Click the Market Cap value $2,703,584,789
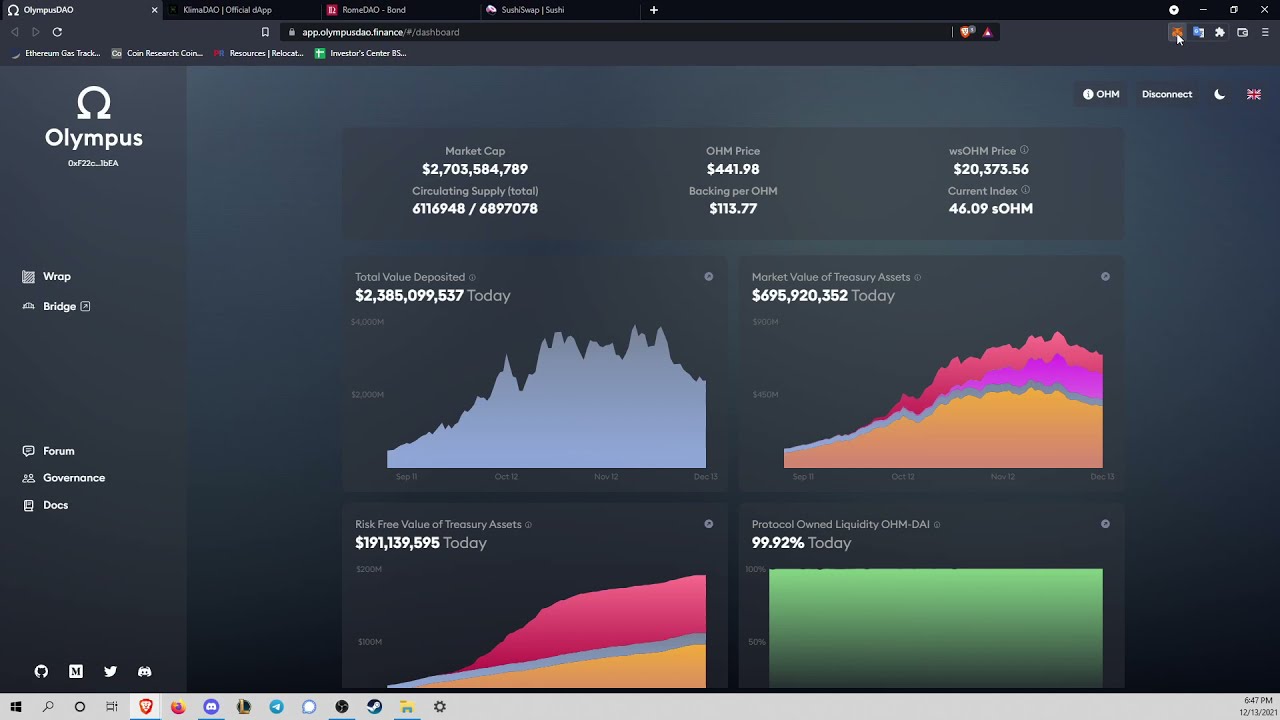 tap(475, 169)
